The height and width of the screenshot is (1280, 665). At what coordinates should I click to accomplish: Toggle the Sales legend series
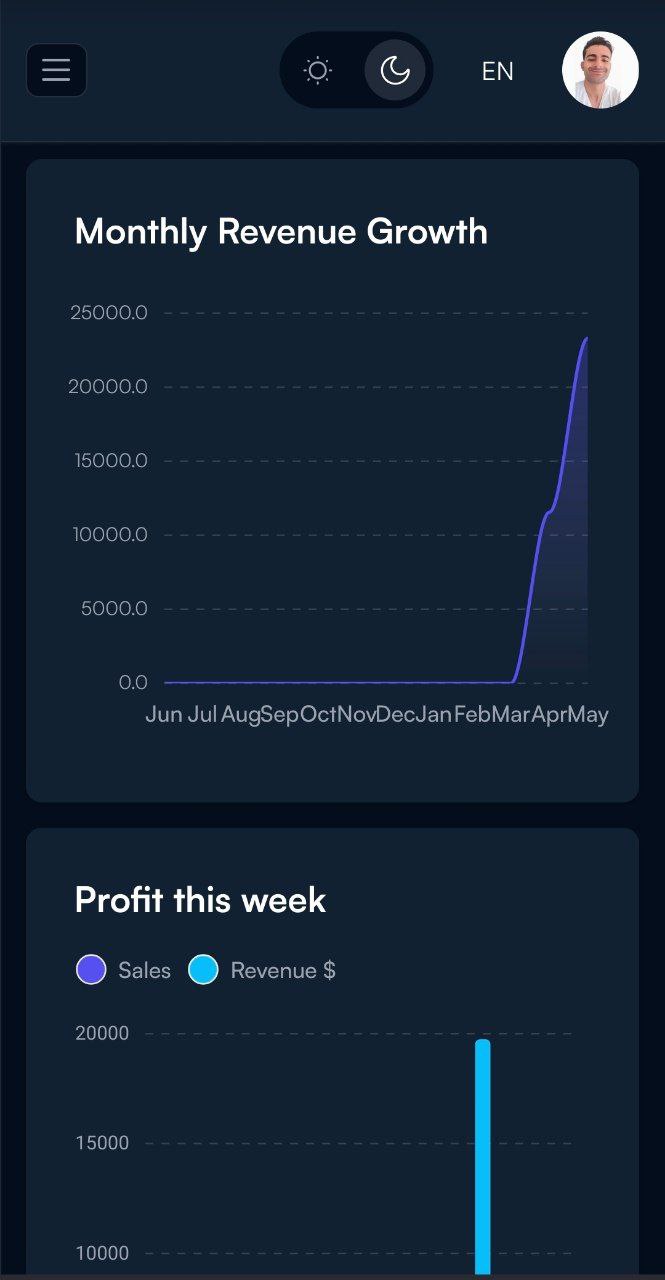point(123,970)
